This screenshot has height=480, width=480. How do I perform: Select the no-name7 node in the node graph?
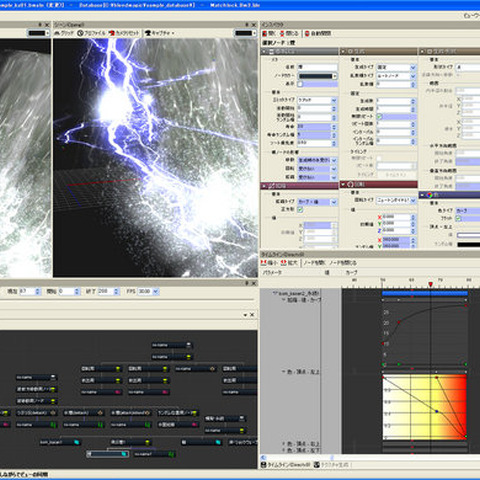[154, 454]
